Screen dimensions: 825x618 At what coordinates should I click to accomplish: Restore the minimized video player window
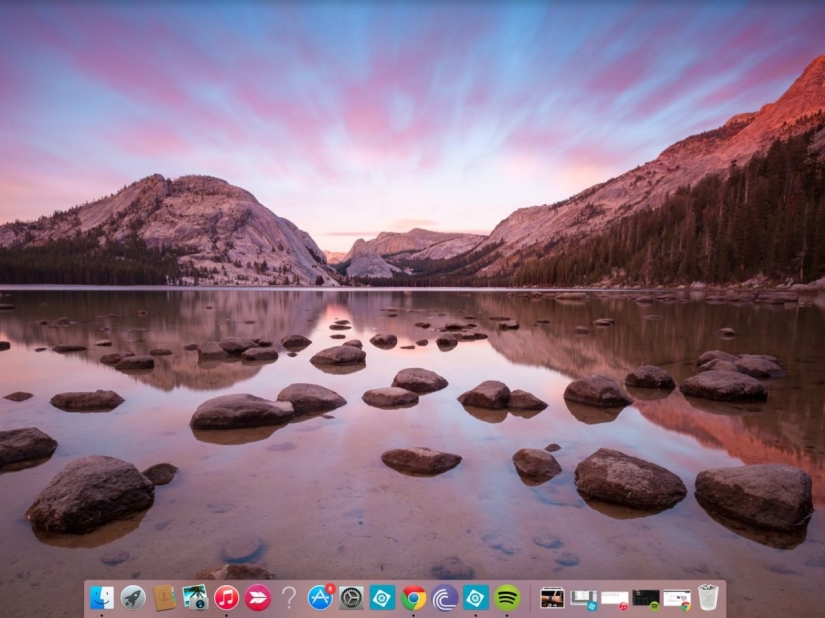pos(553,597)
